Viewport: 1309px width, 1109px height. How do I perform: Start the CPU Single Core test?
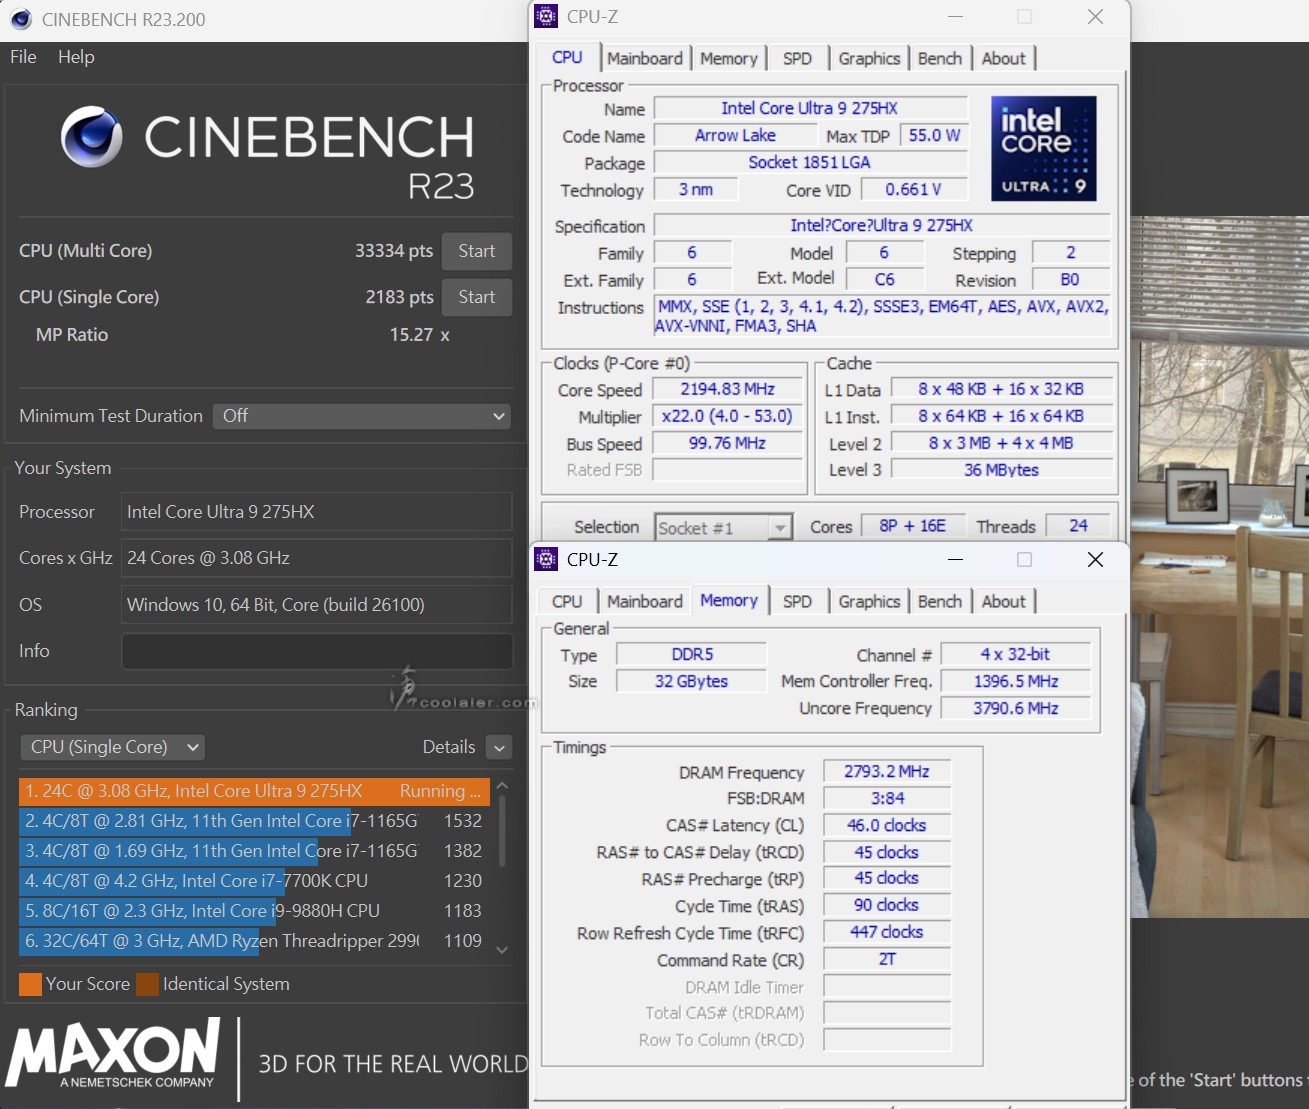click(x=477, y=297)
